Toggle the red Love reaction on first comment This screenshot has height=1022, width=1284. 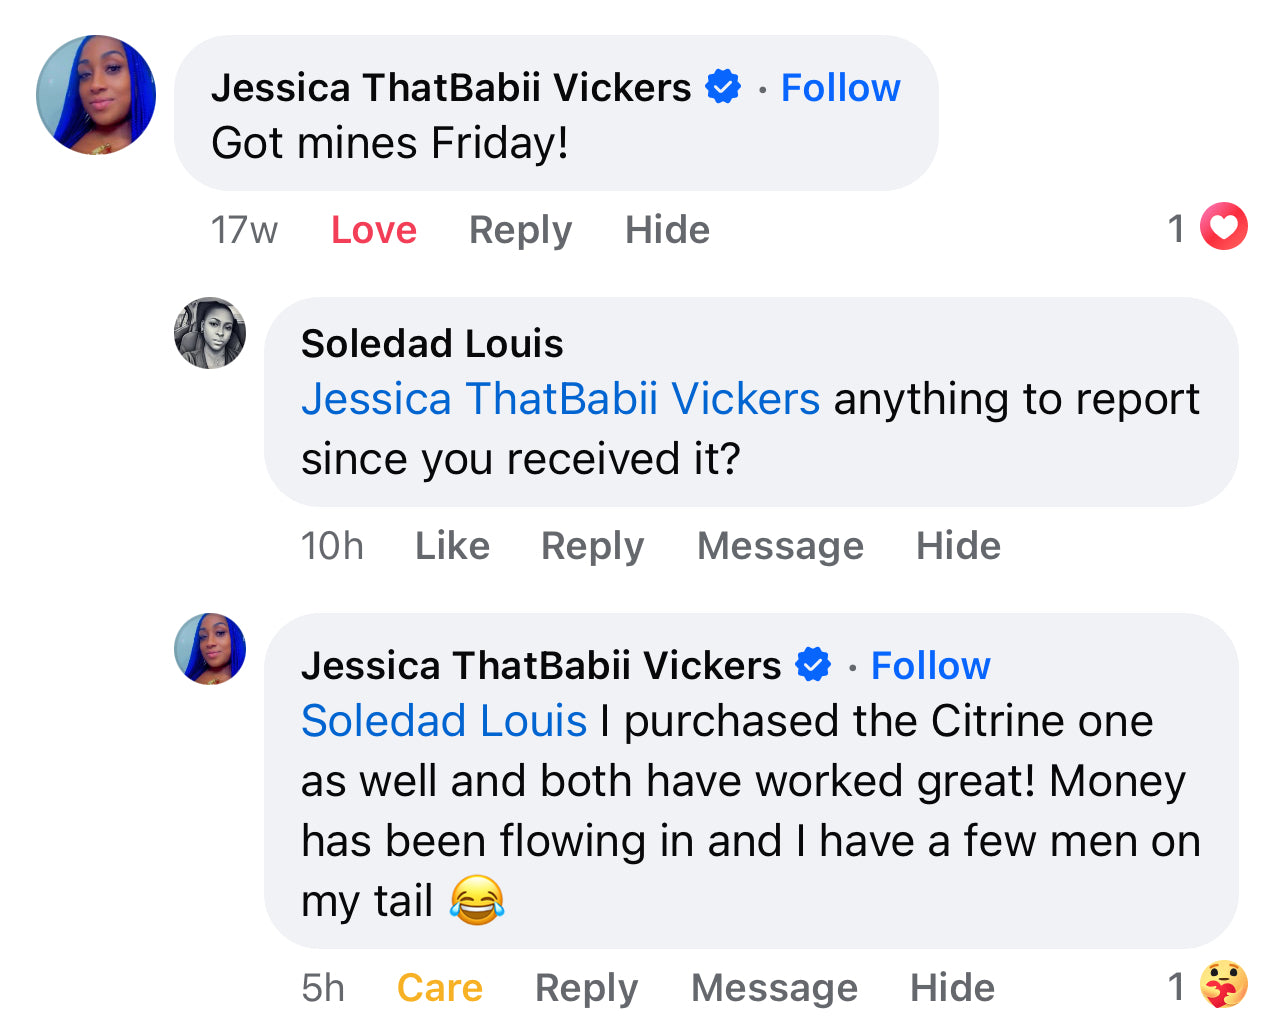tap(373, 230)
